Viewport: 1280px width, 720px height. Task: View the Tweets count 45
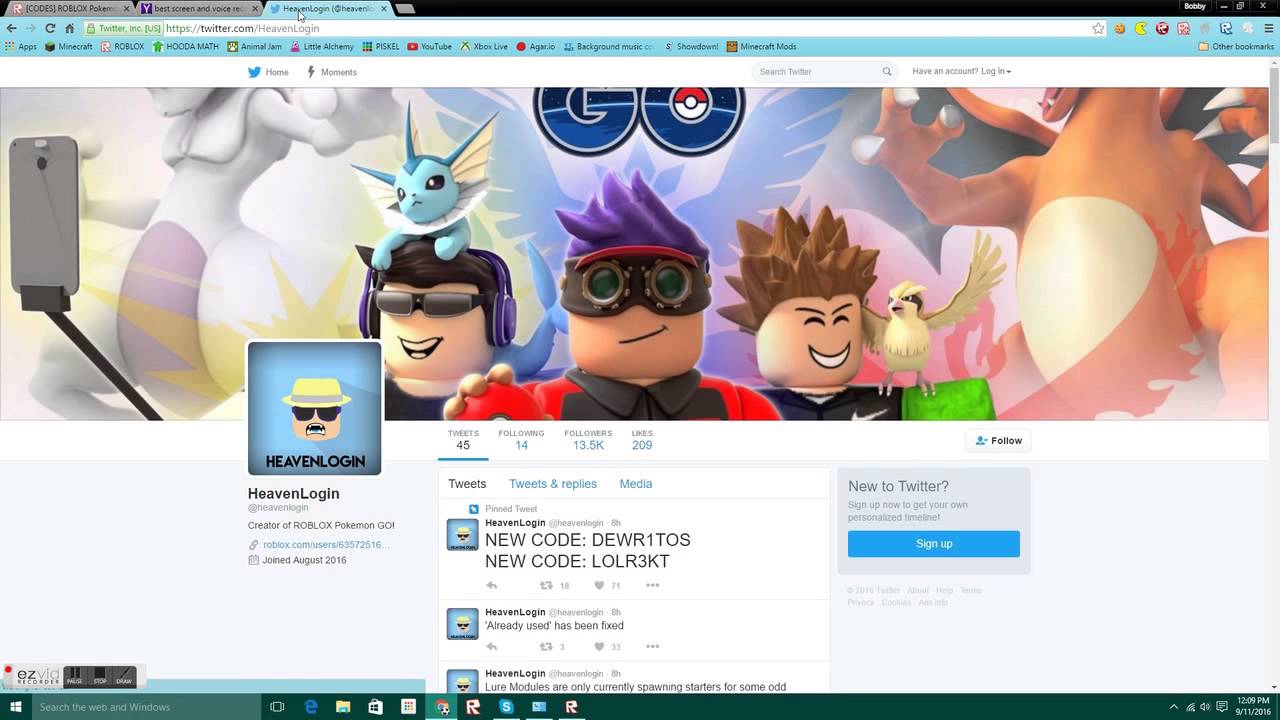point(463,440)
